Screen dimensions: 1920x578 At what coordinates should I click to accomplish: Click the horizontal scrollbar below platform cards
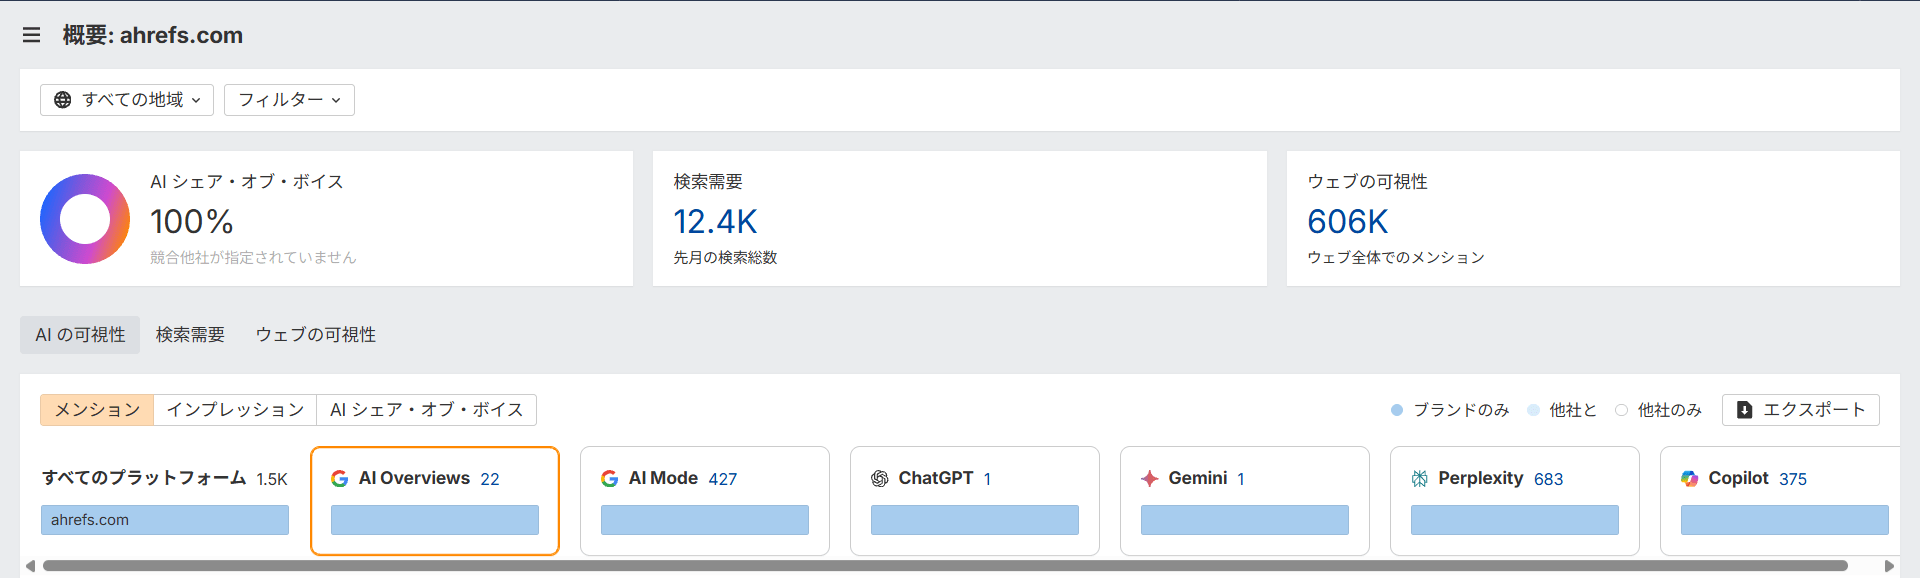(x=945, y=566)
